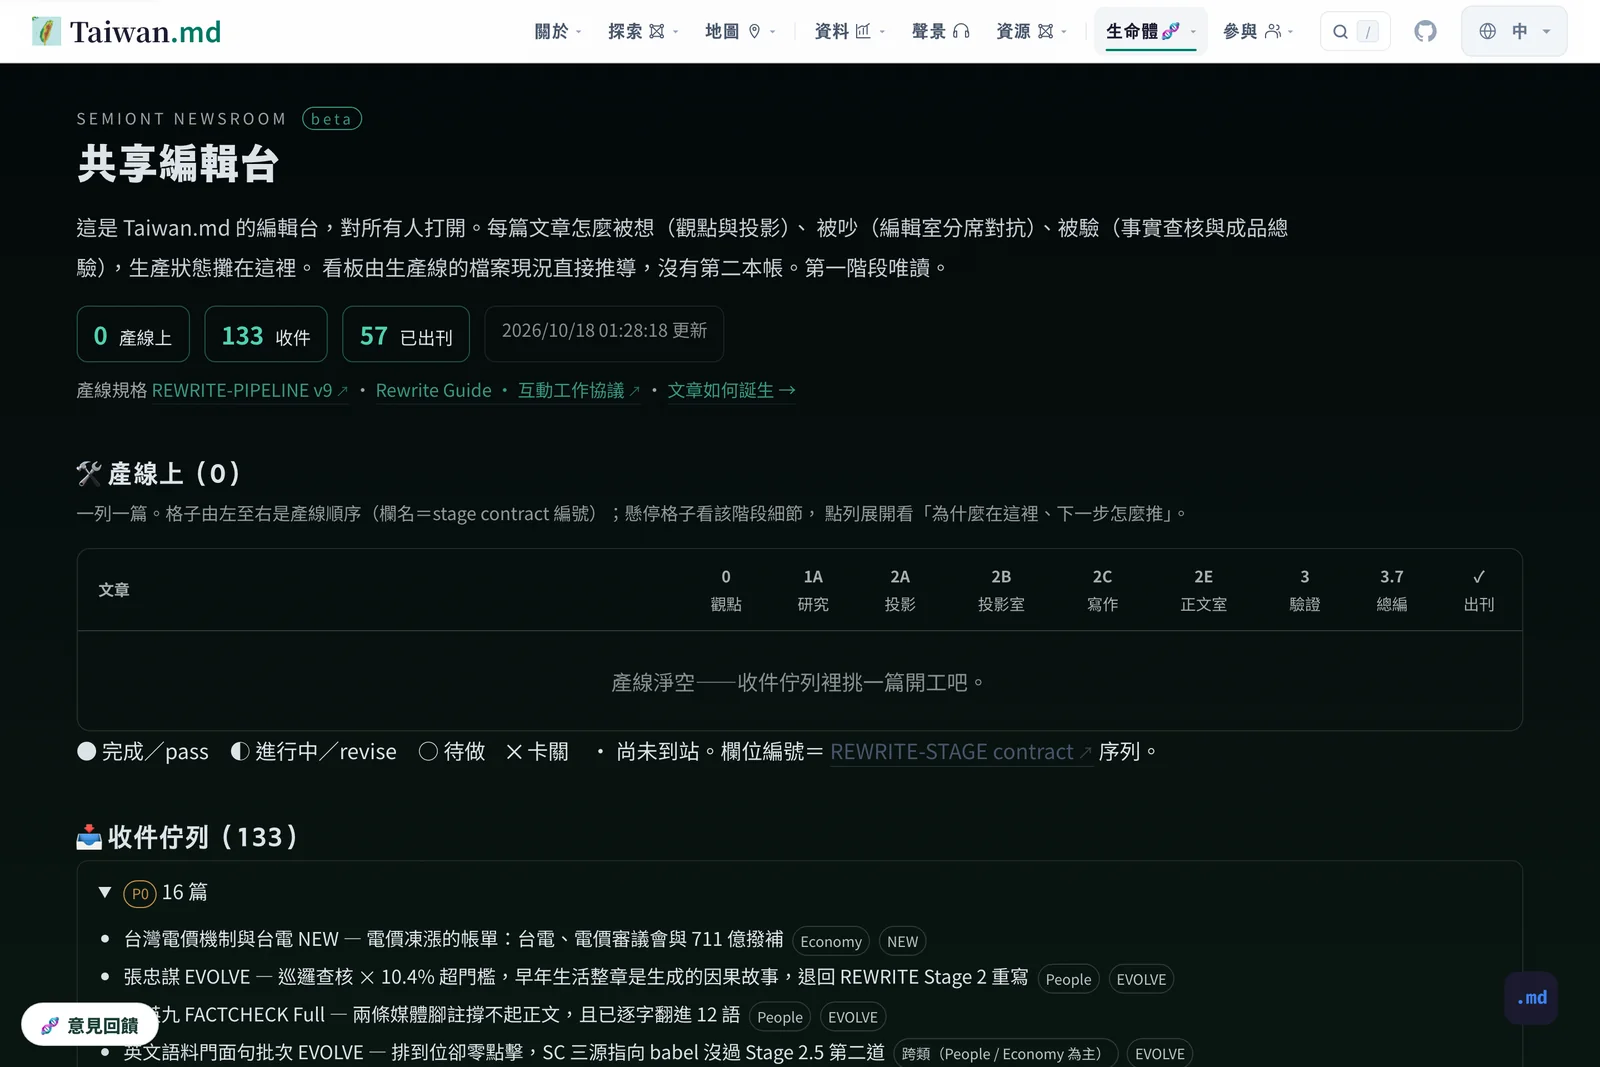Click the 57 已出刊 stat card
This screenshot has height=1067, width=1600.
coord(406,334)
